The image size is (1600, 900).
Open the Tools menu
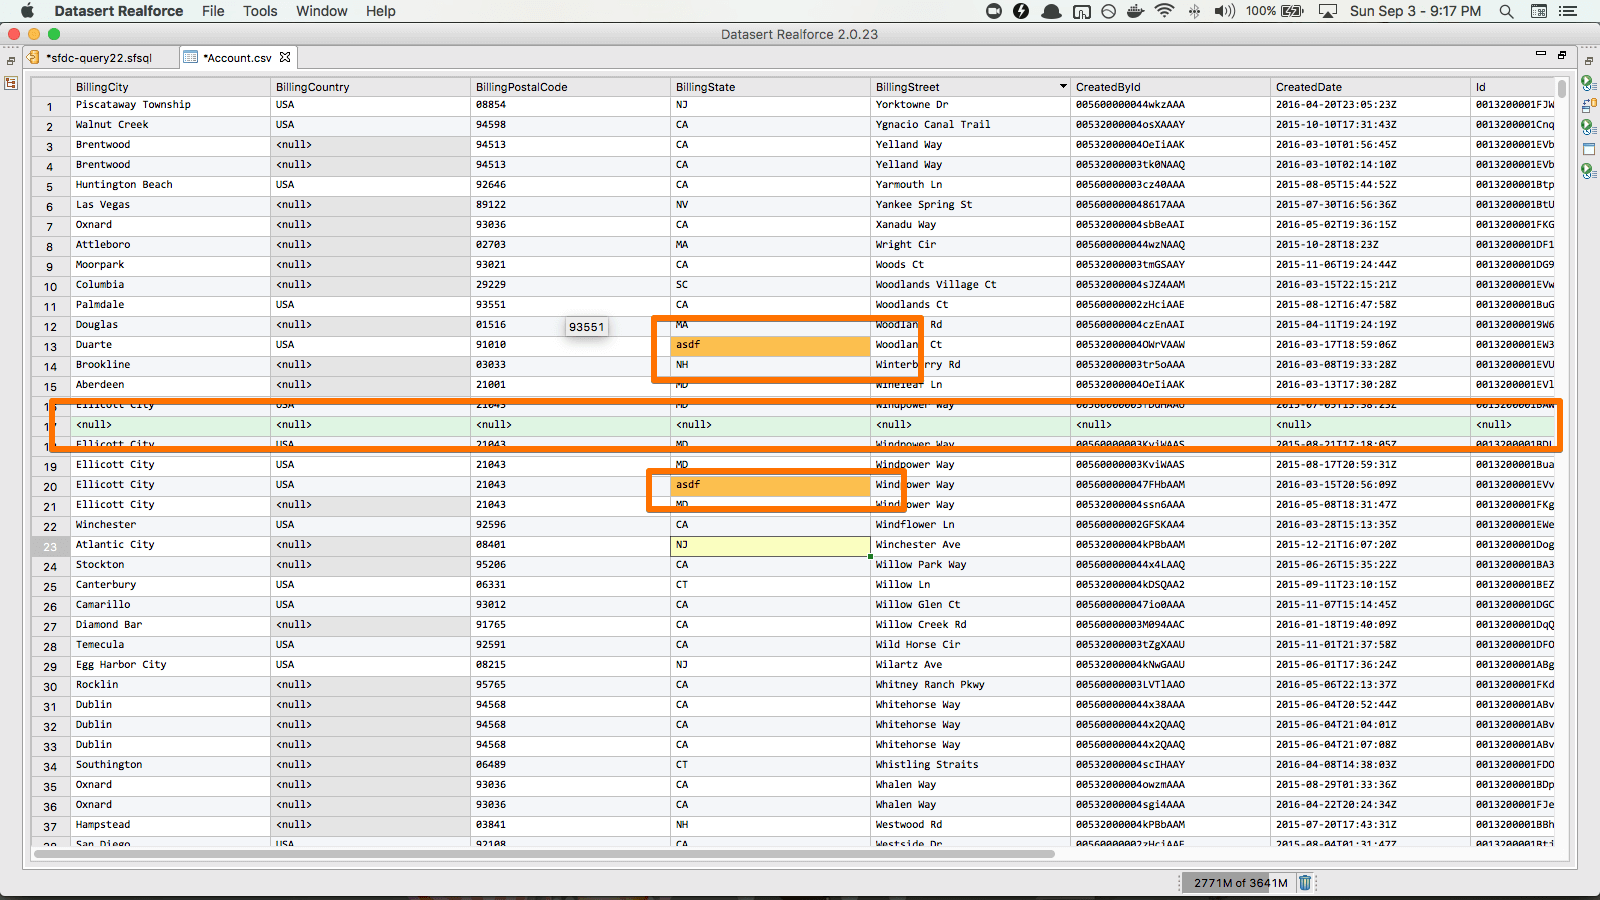click(x=260, y=11)
